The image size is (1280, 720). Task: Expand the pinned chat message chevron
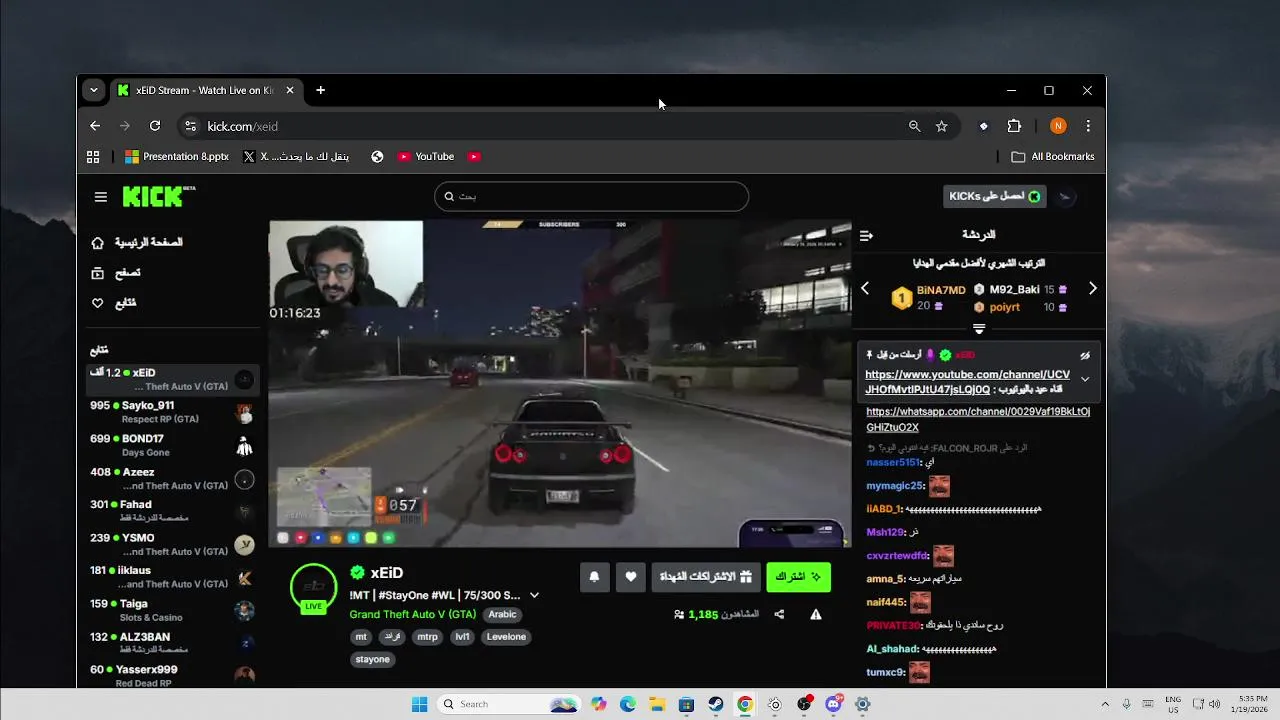(x=1085, y=379)
